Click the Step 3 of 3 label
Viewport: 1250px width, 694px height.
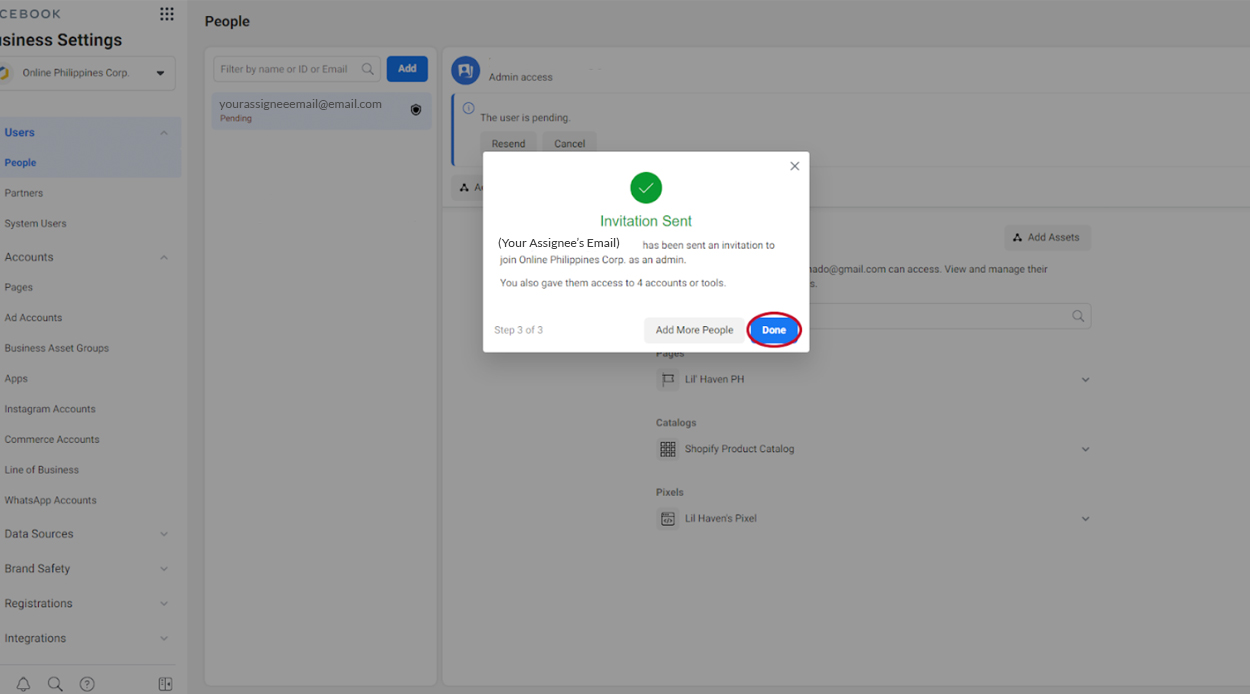(x=518, y=330)
